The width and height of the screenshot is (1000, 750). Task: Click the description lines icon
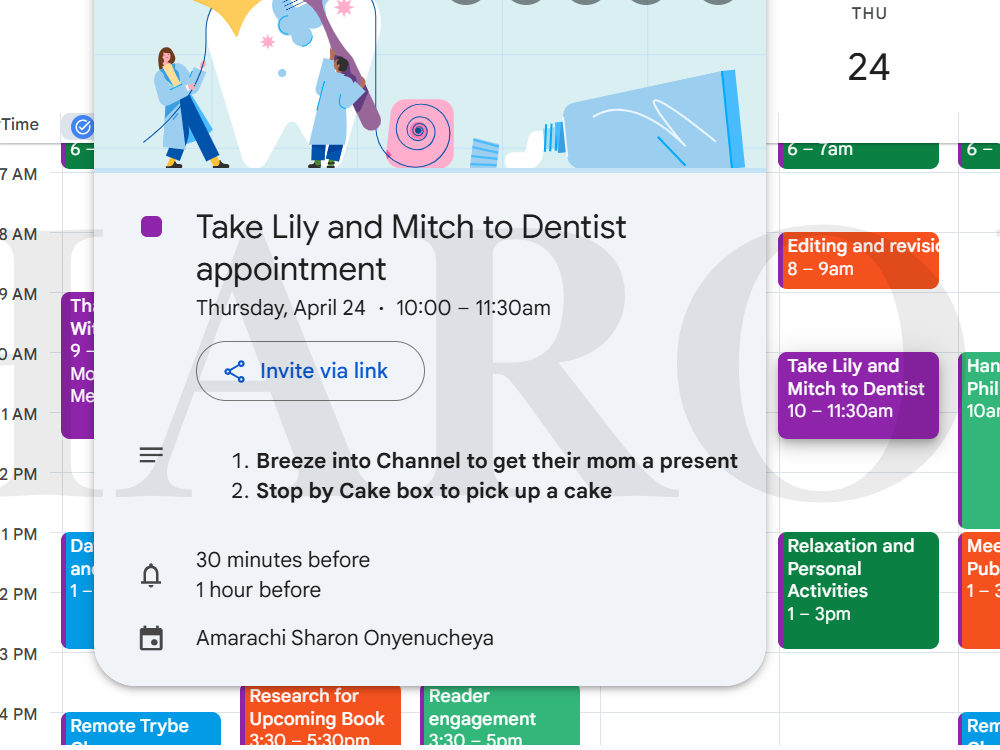(x=151, y=455)
